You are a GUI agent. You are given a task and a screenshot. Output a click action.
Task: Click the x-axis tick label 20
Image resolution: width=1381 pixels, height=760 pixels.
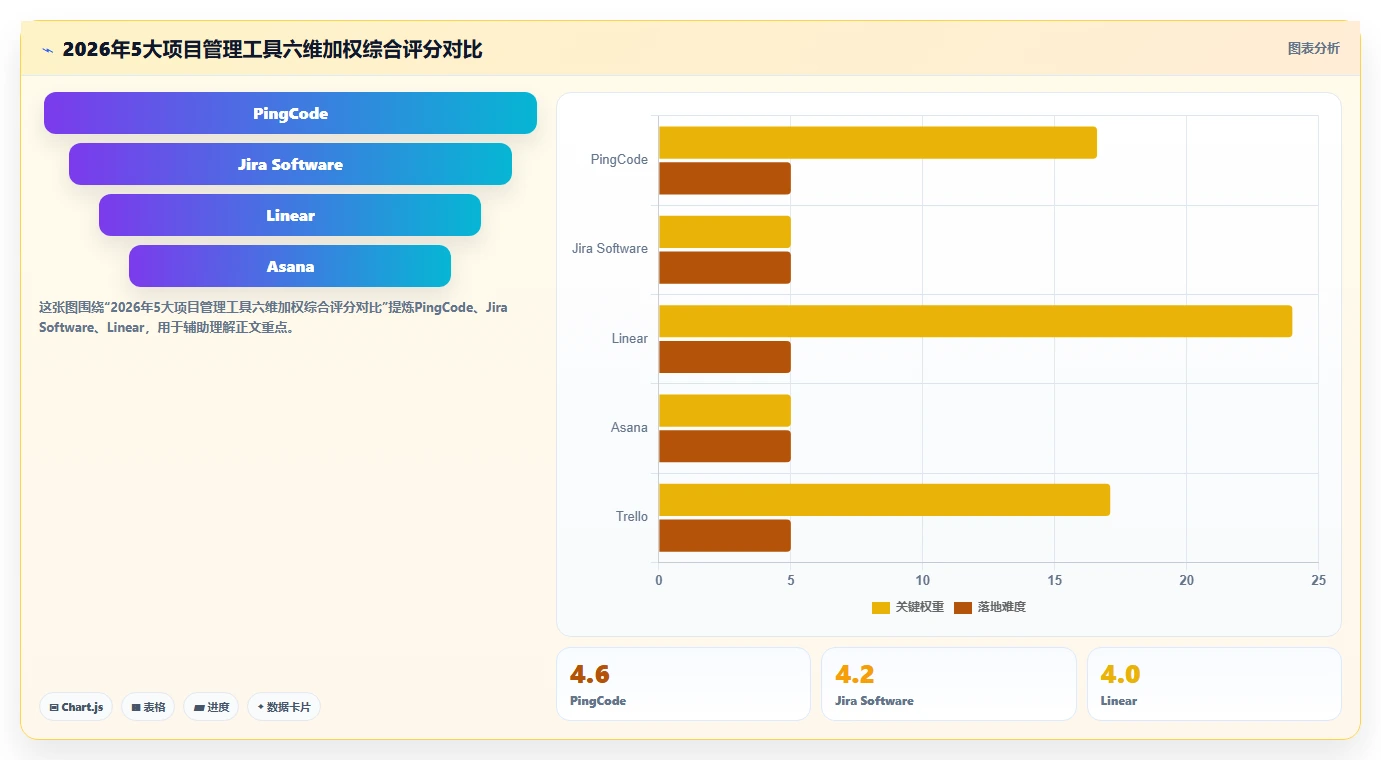click(1187, 580)
